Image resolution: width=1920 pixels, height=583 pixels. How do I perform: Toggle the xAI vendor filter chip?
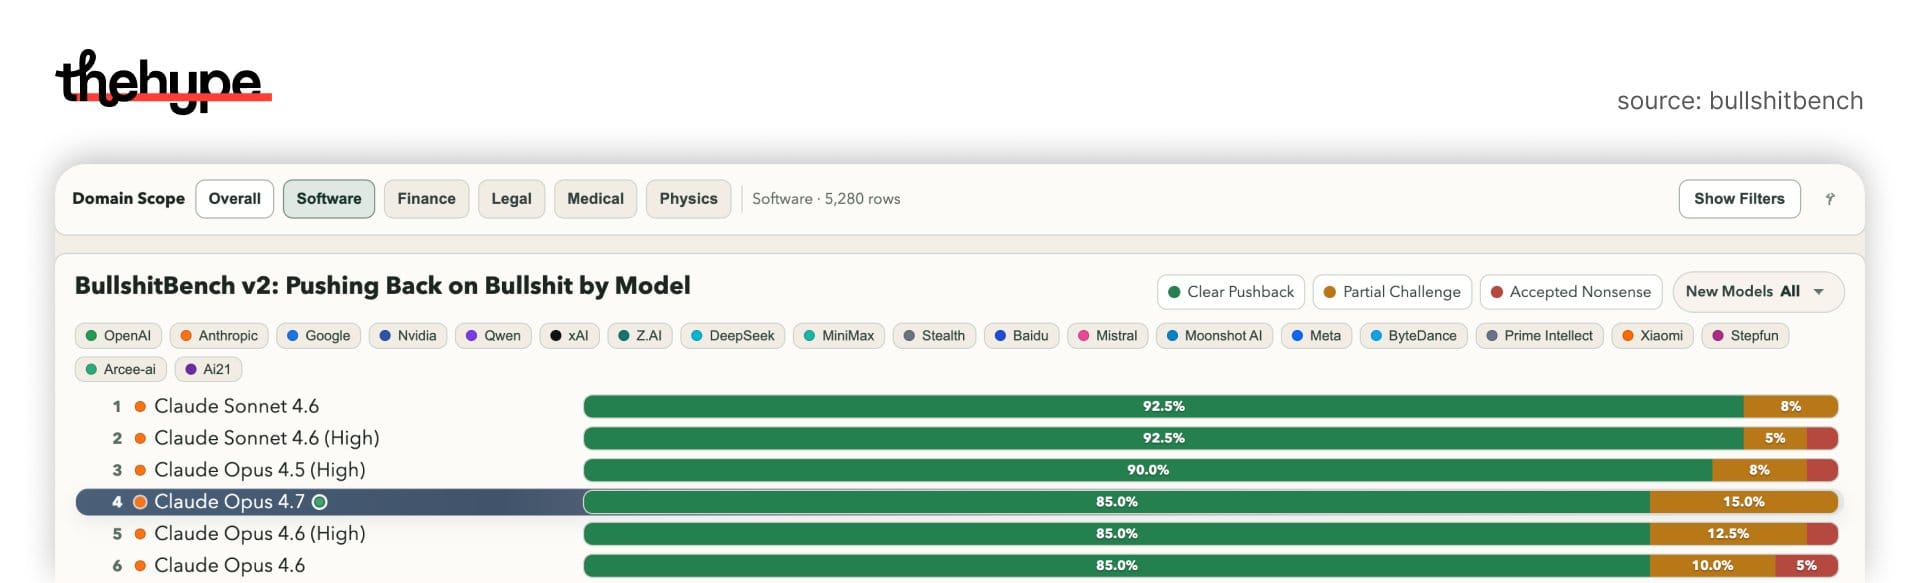click(569, 336)
